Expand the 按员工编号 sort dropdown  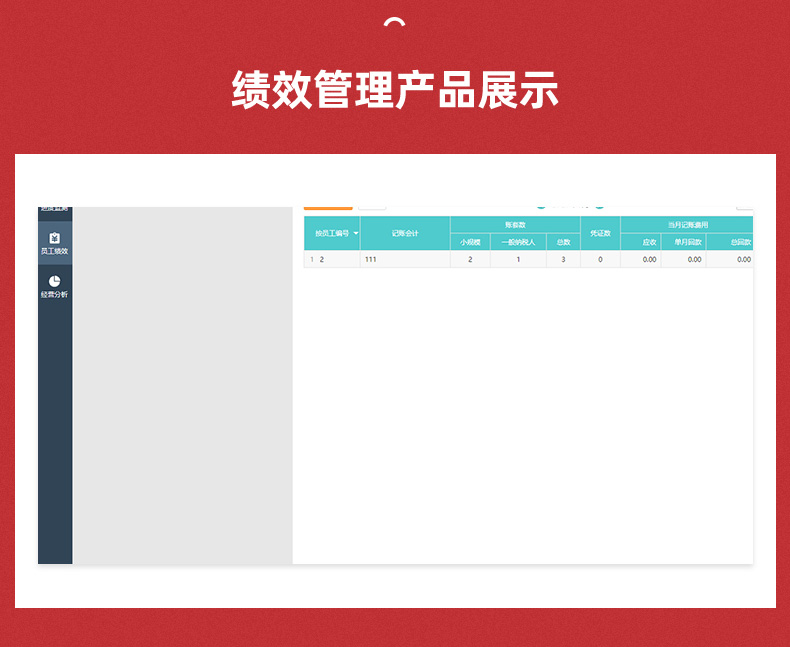[356, 233]
